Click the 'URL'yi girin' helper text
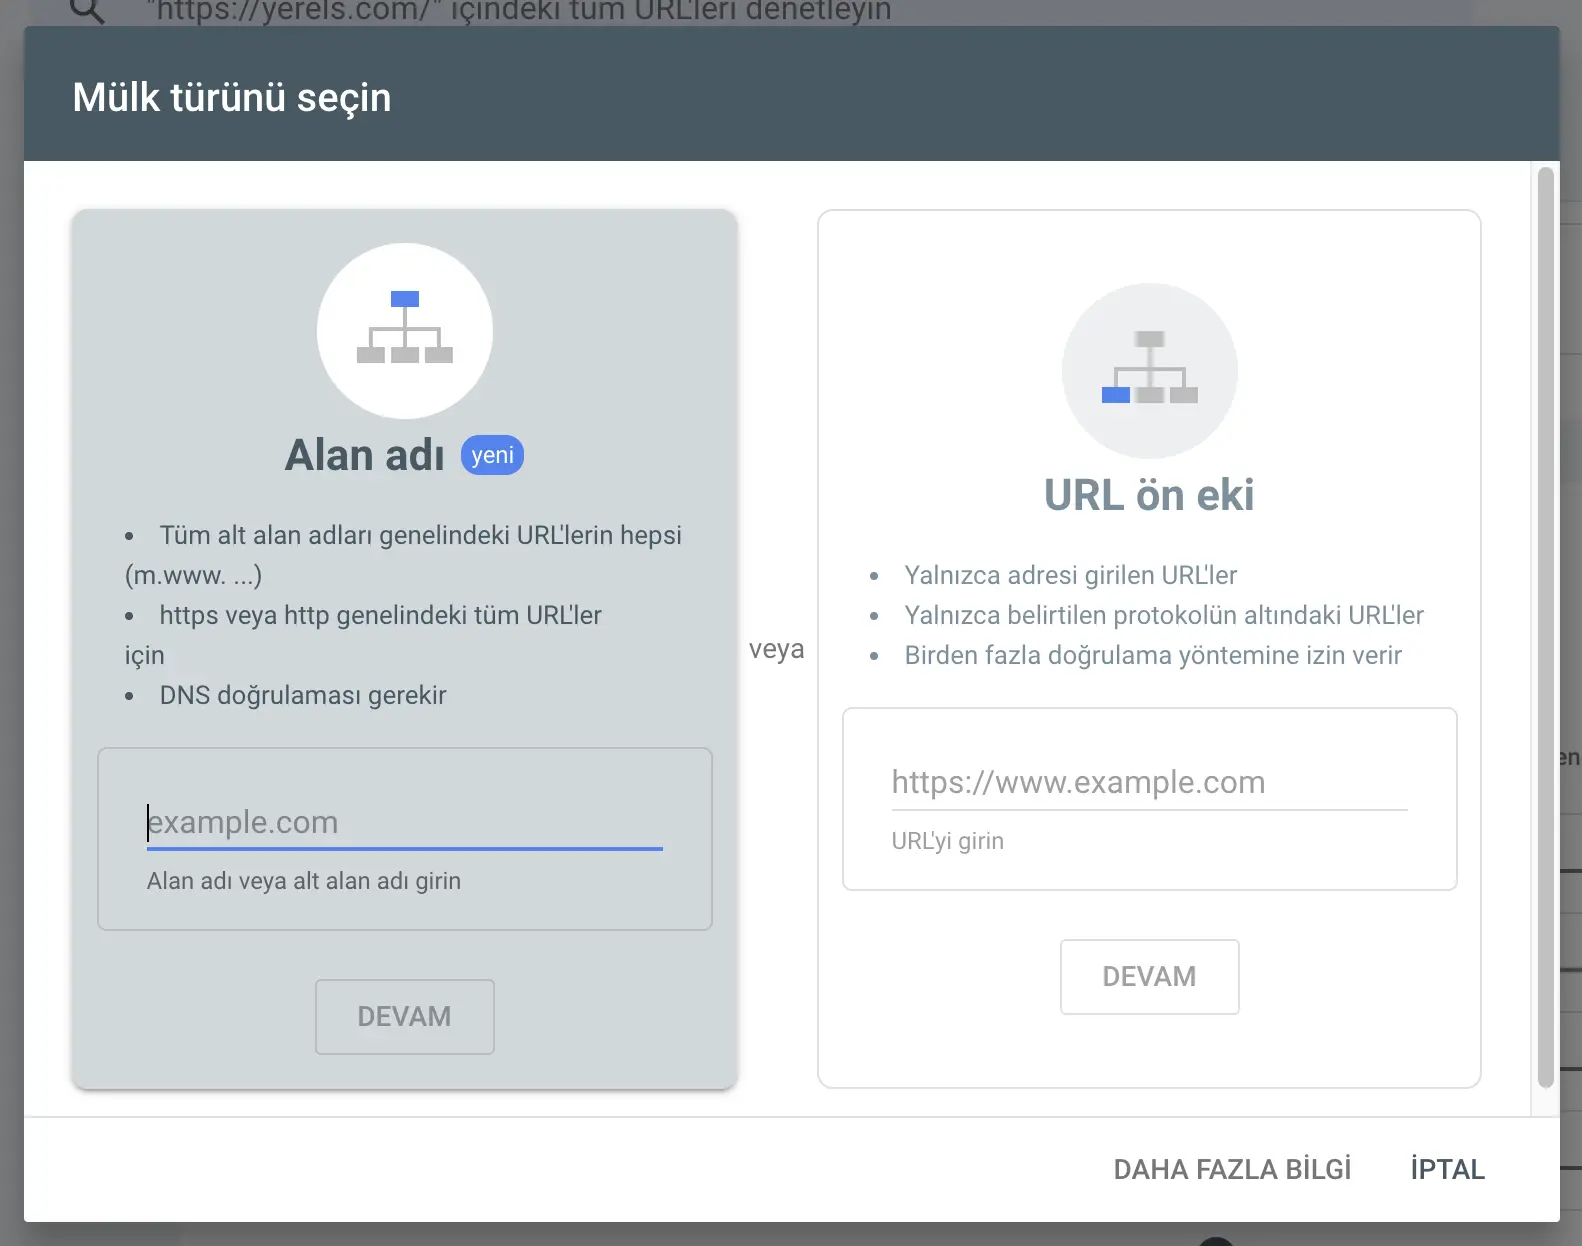Viewport: 1582px width, 1246px height. [948, 841]
